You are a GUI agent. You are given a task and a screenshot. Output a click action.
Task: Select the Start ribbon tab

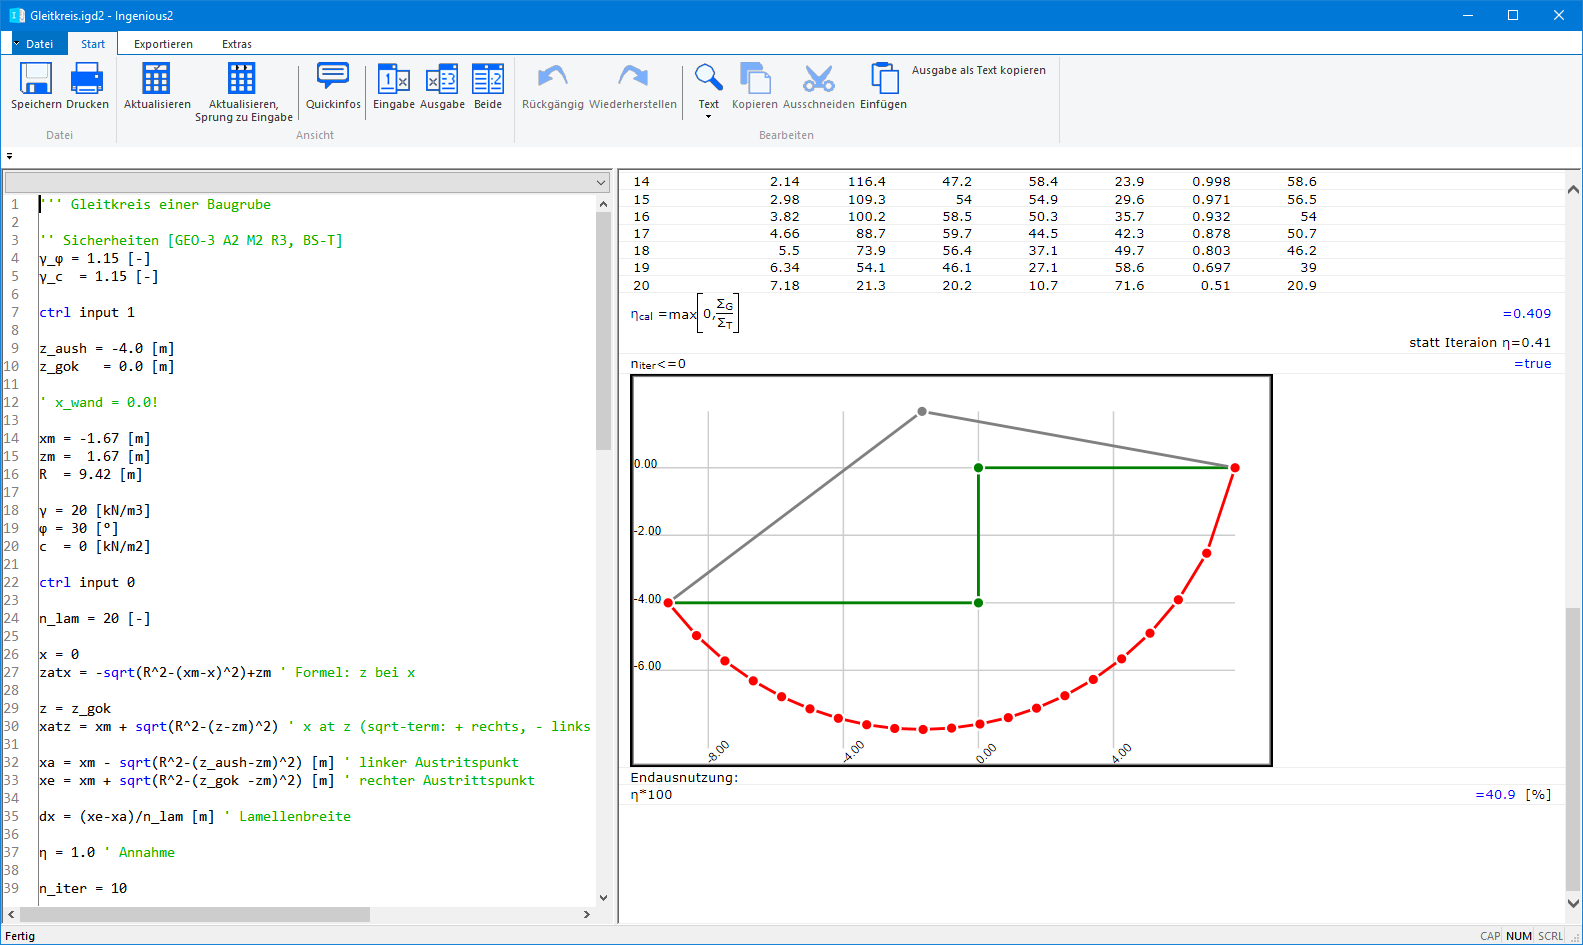(x=93, y=44)
